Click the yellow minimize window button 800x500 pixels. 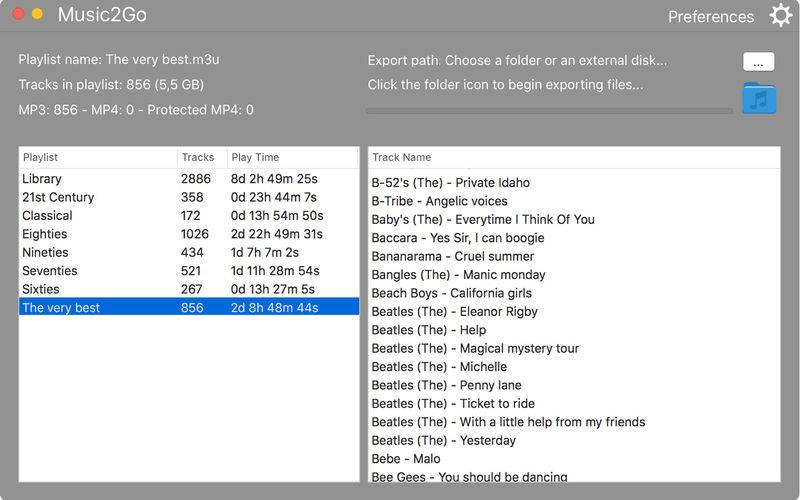(x=37, y=14)
